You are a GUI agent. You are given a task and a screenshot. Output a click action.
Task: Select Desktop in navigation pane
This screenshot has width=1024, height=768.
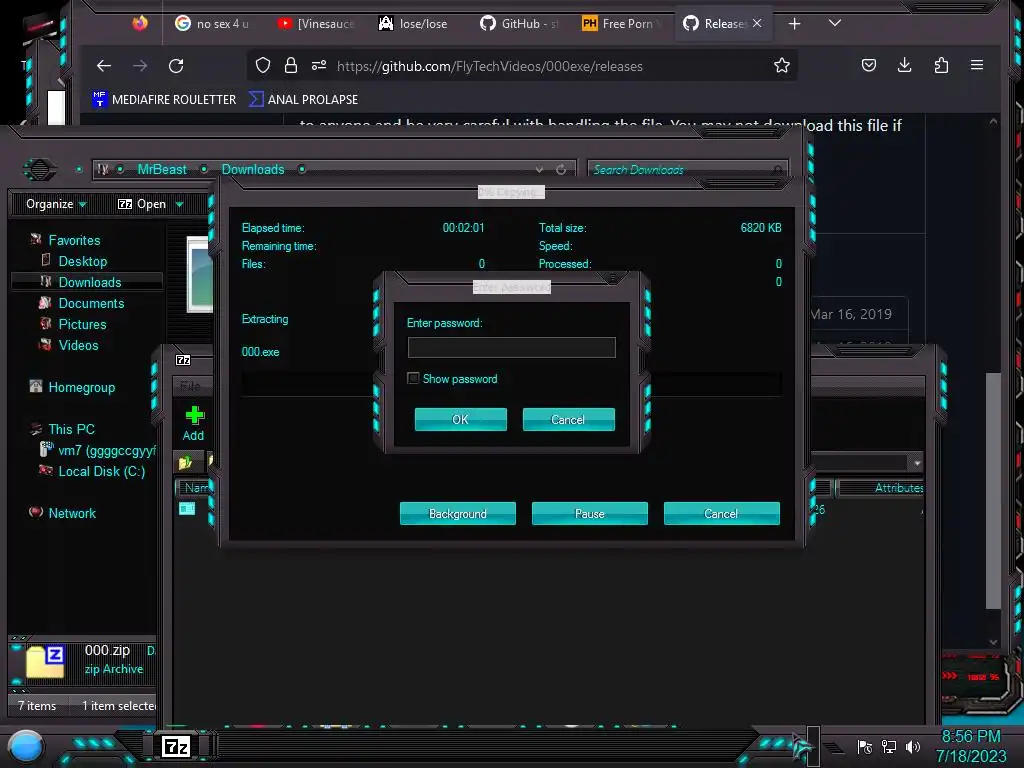point(83,261)
